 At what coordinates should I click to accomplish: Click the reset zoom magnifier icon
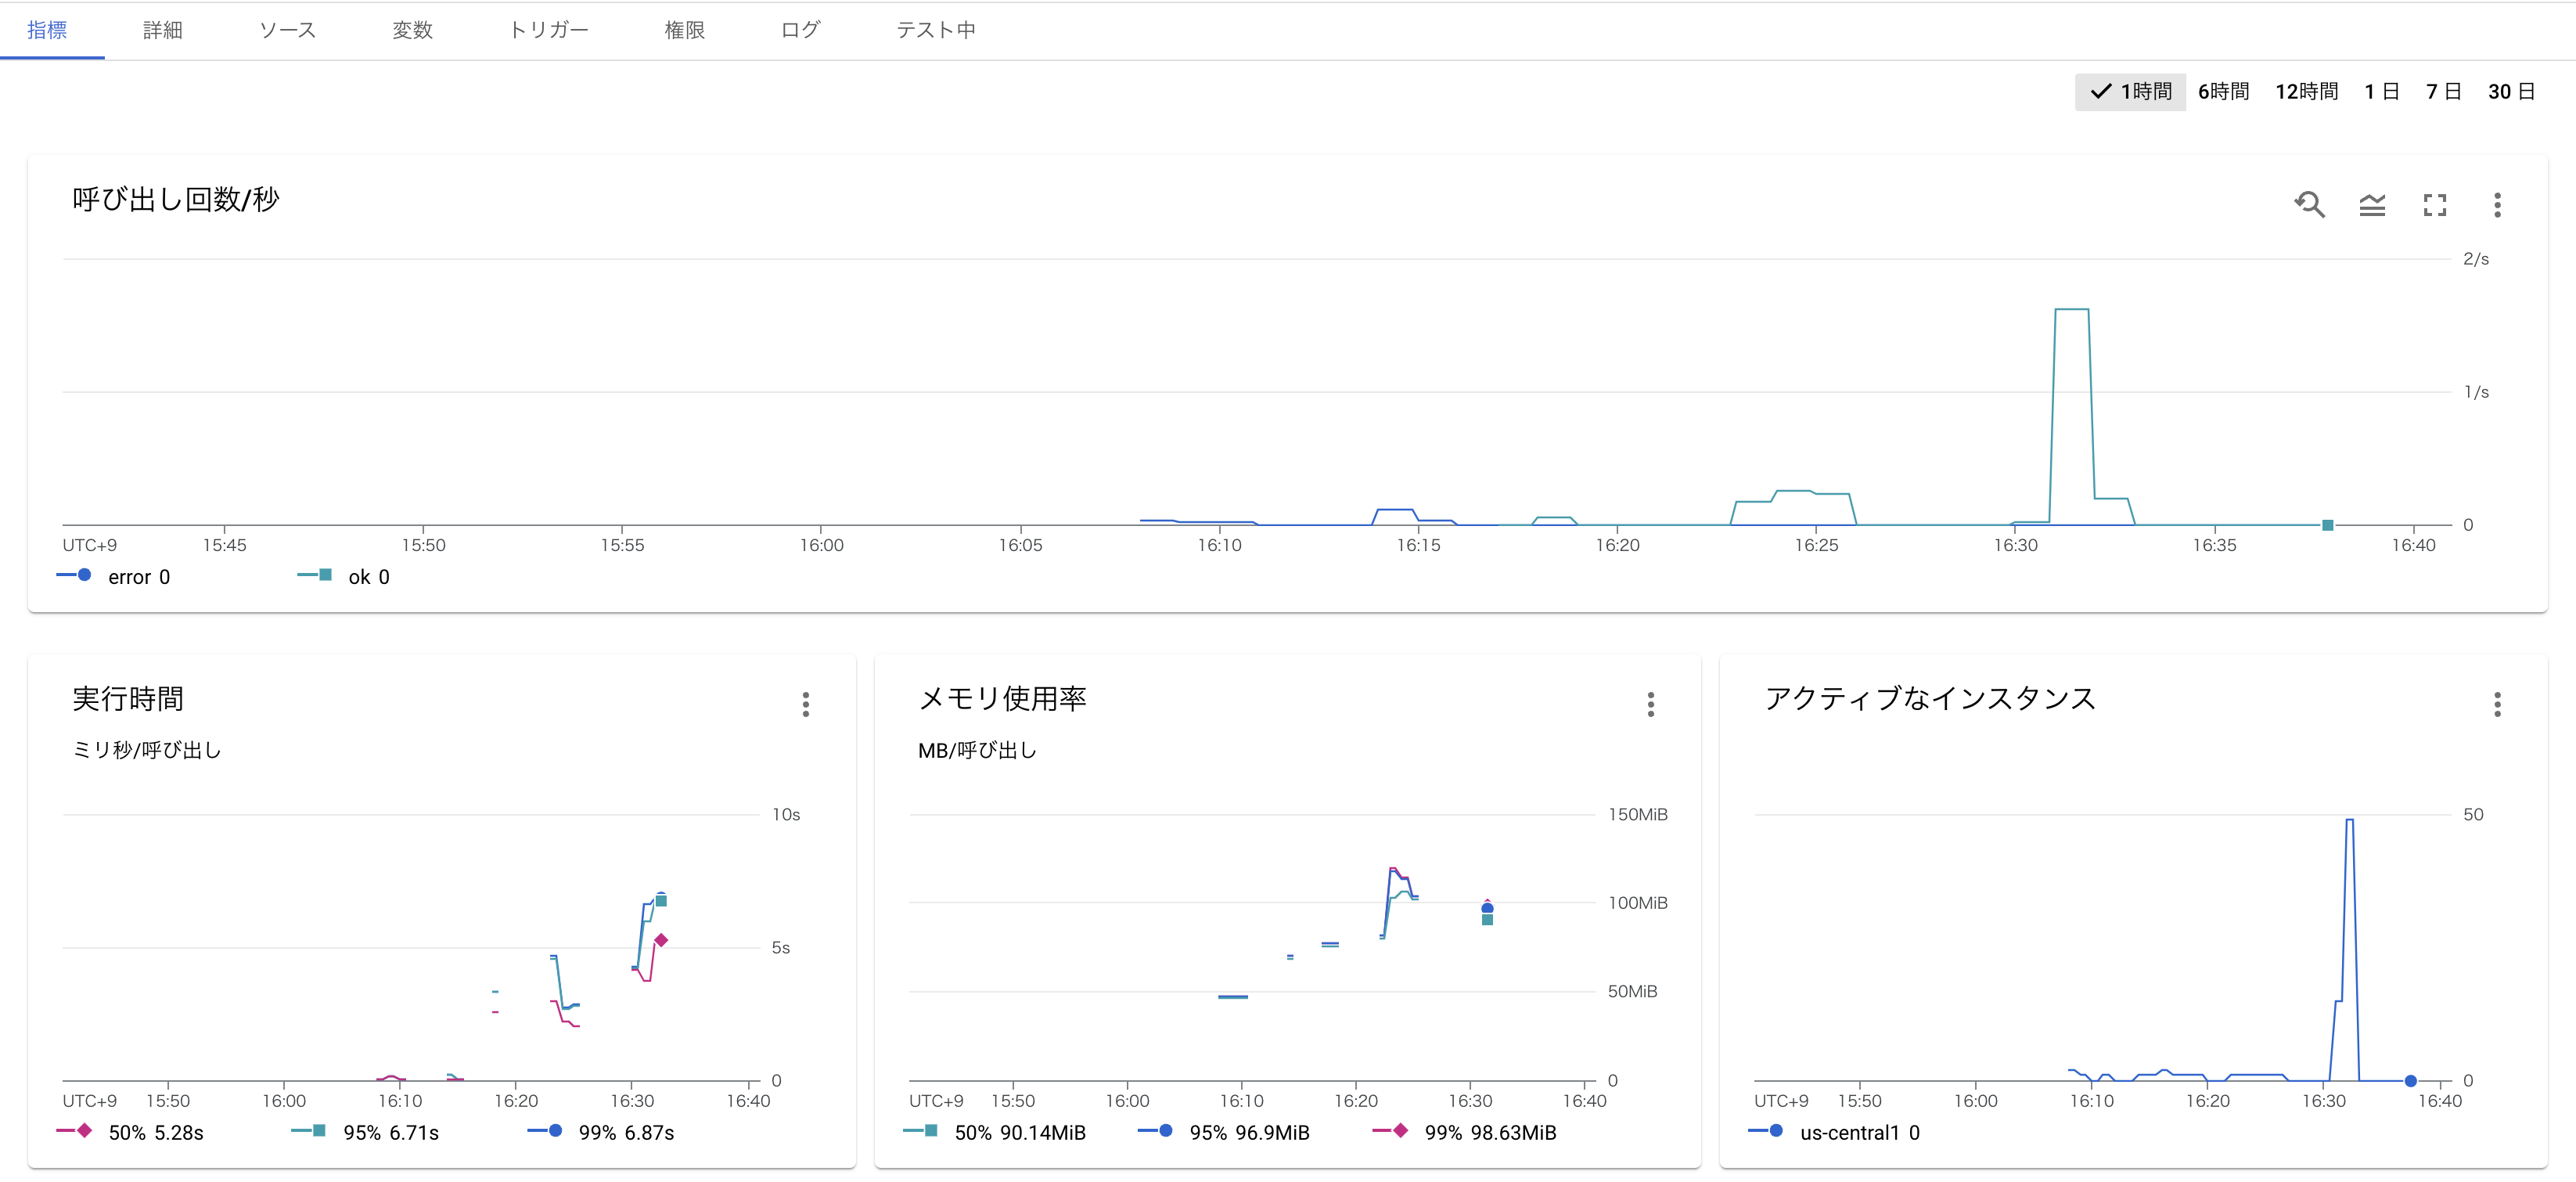[2309, 205]
